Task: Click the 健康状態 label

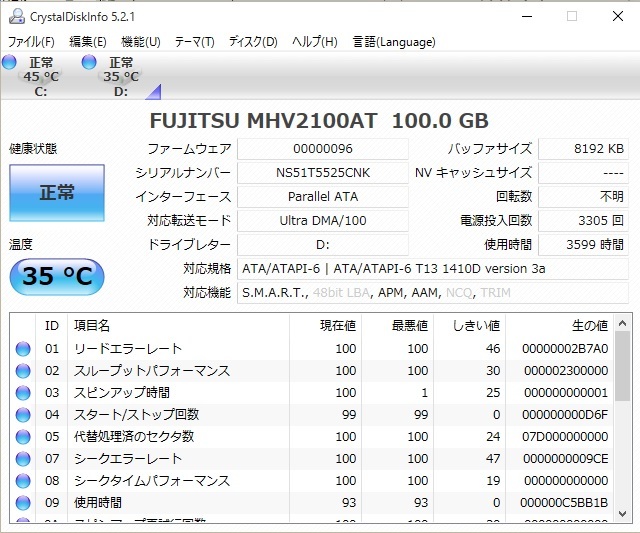Action: tap(33, 149)
